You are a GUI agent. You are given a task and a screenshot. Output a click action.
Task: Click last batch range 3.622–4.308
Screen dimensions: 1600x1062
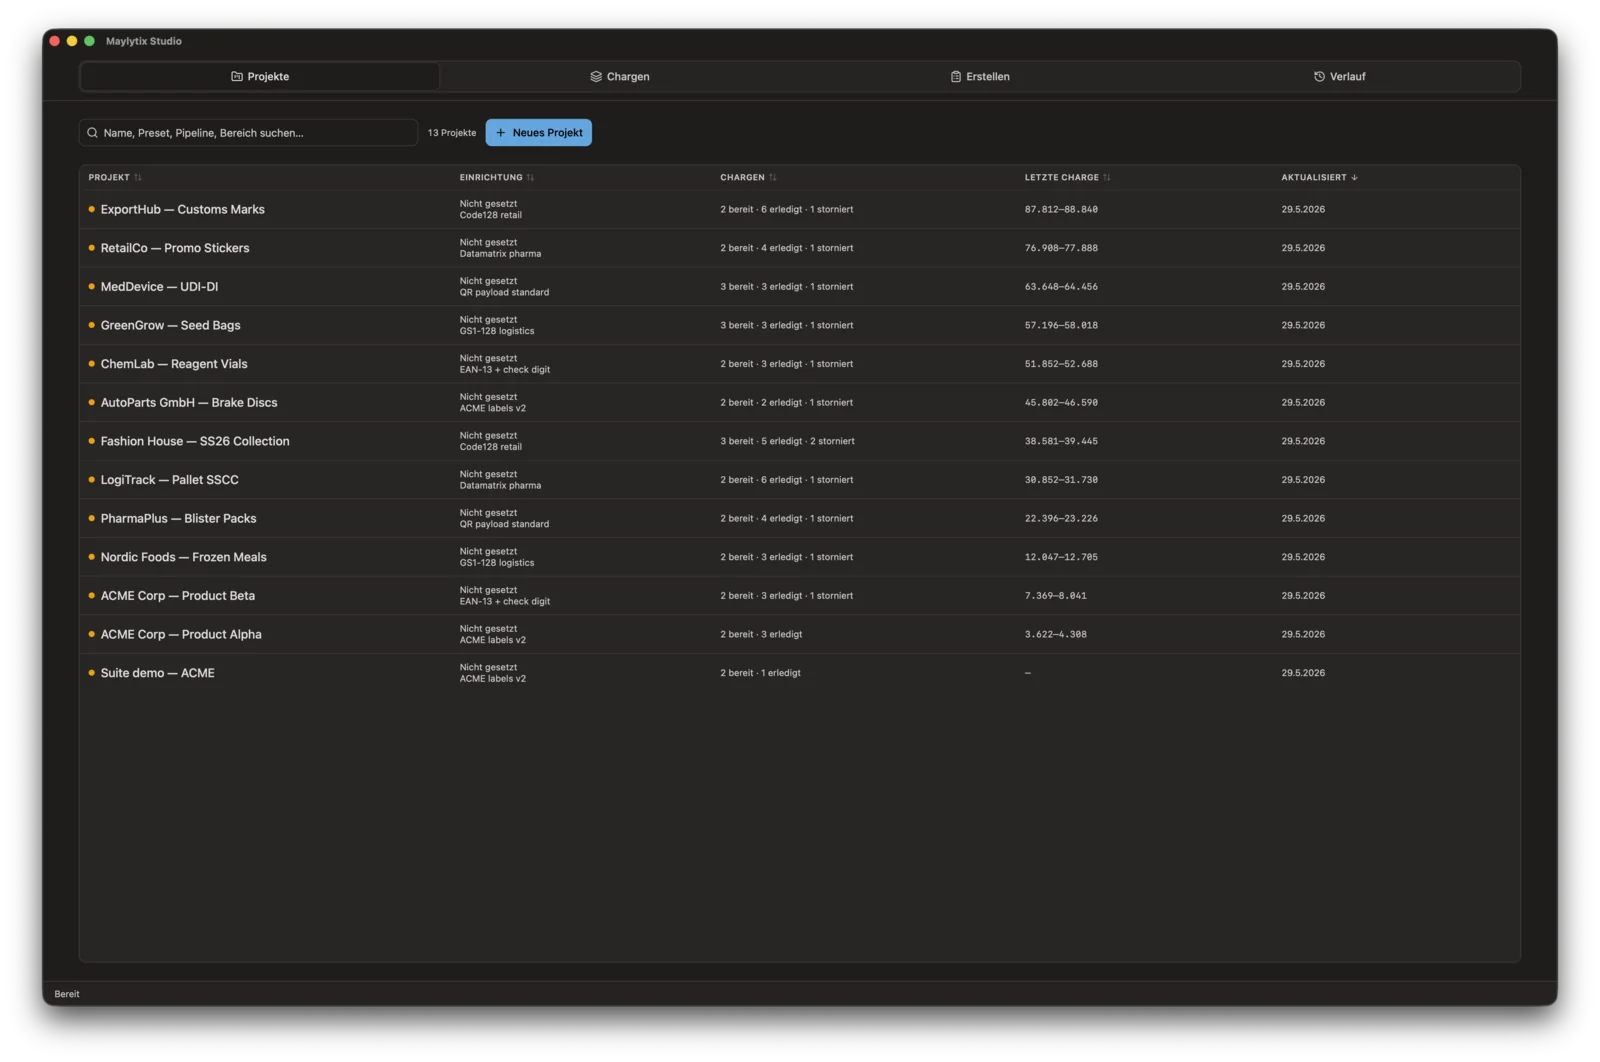(x=1055, y=634)
